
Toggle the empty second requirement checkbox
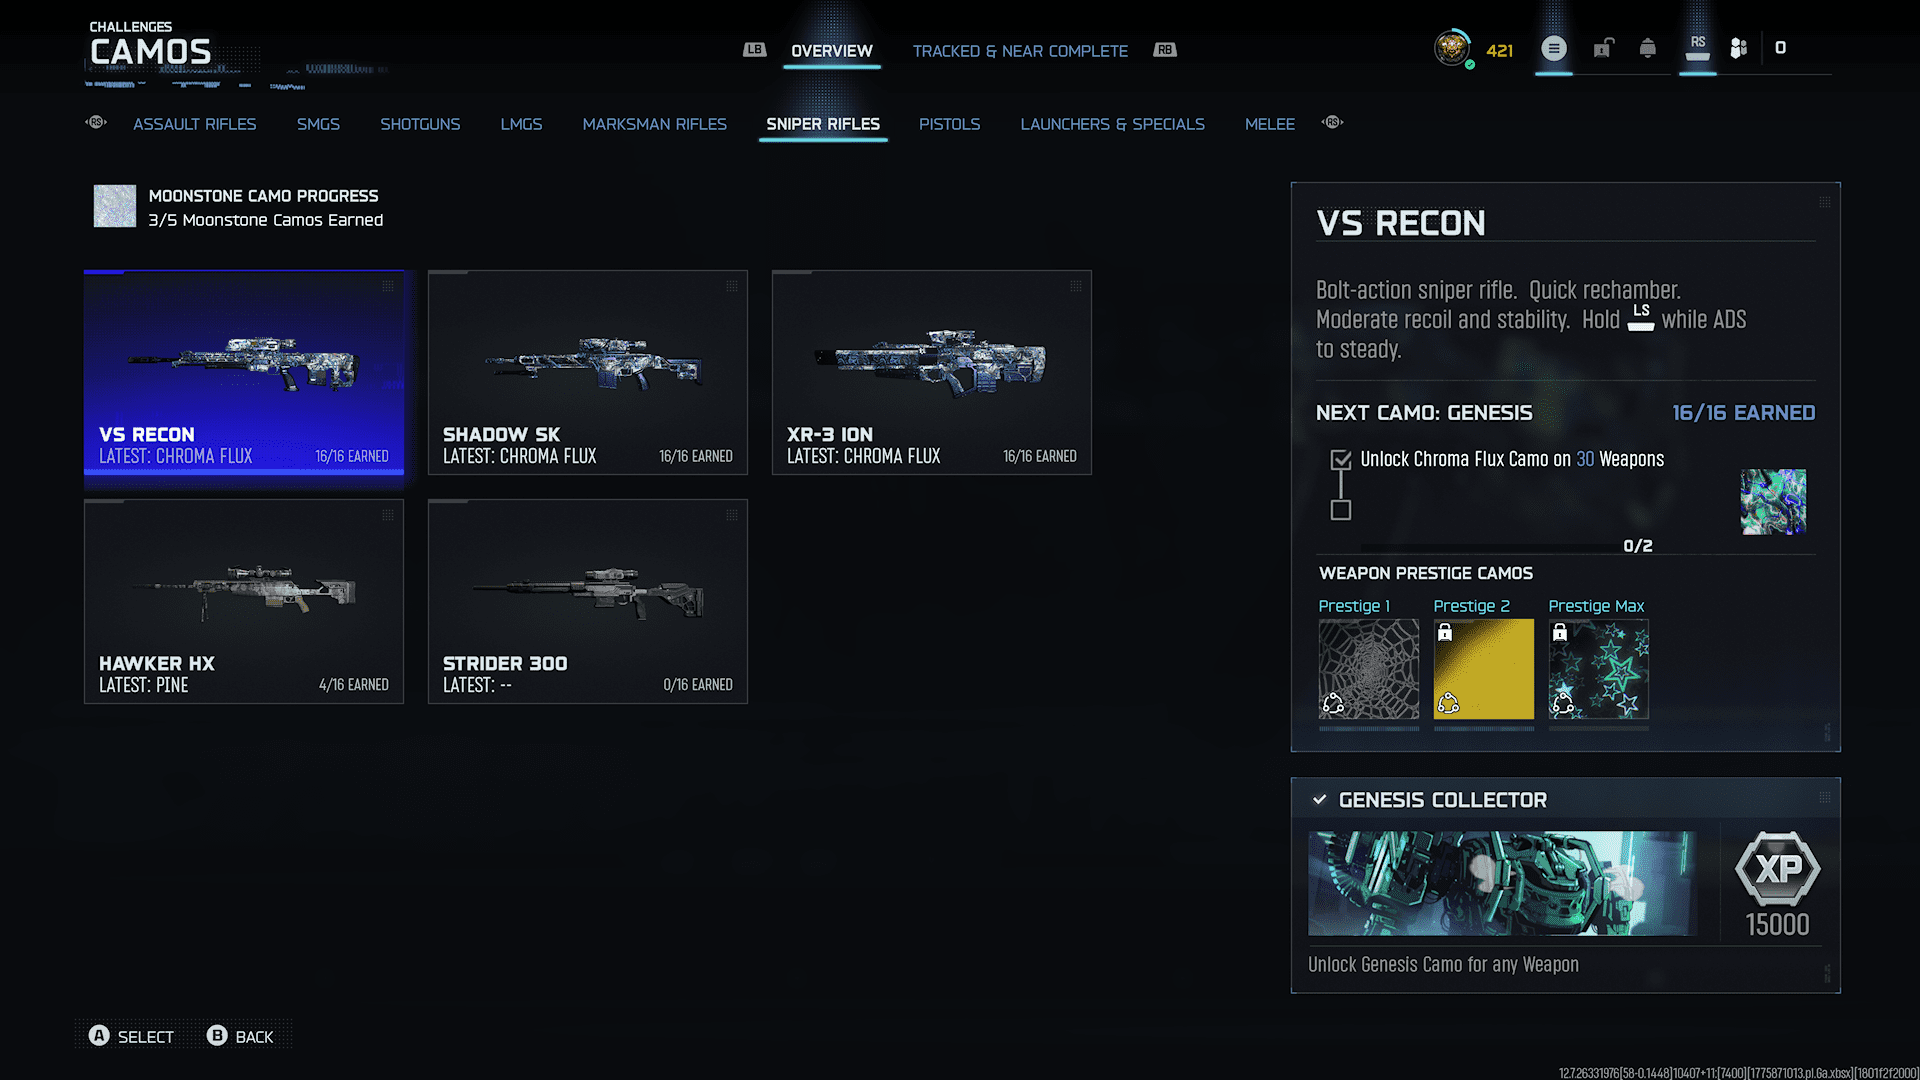1341,511
